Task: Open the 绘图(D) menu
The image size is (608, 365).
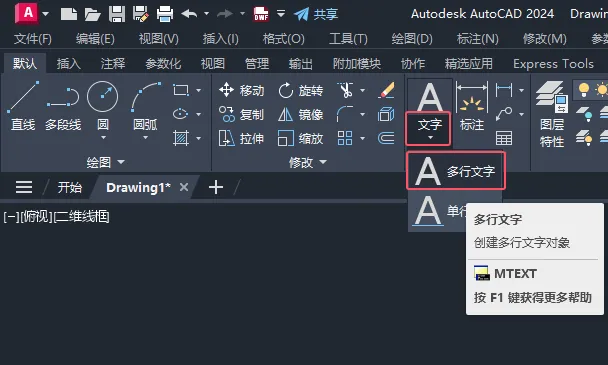Action: point(412,39)
